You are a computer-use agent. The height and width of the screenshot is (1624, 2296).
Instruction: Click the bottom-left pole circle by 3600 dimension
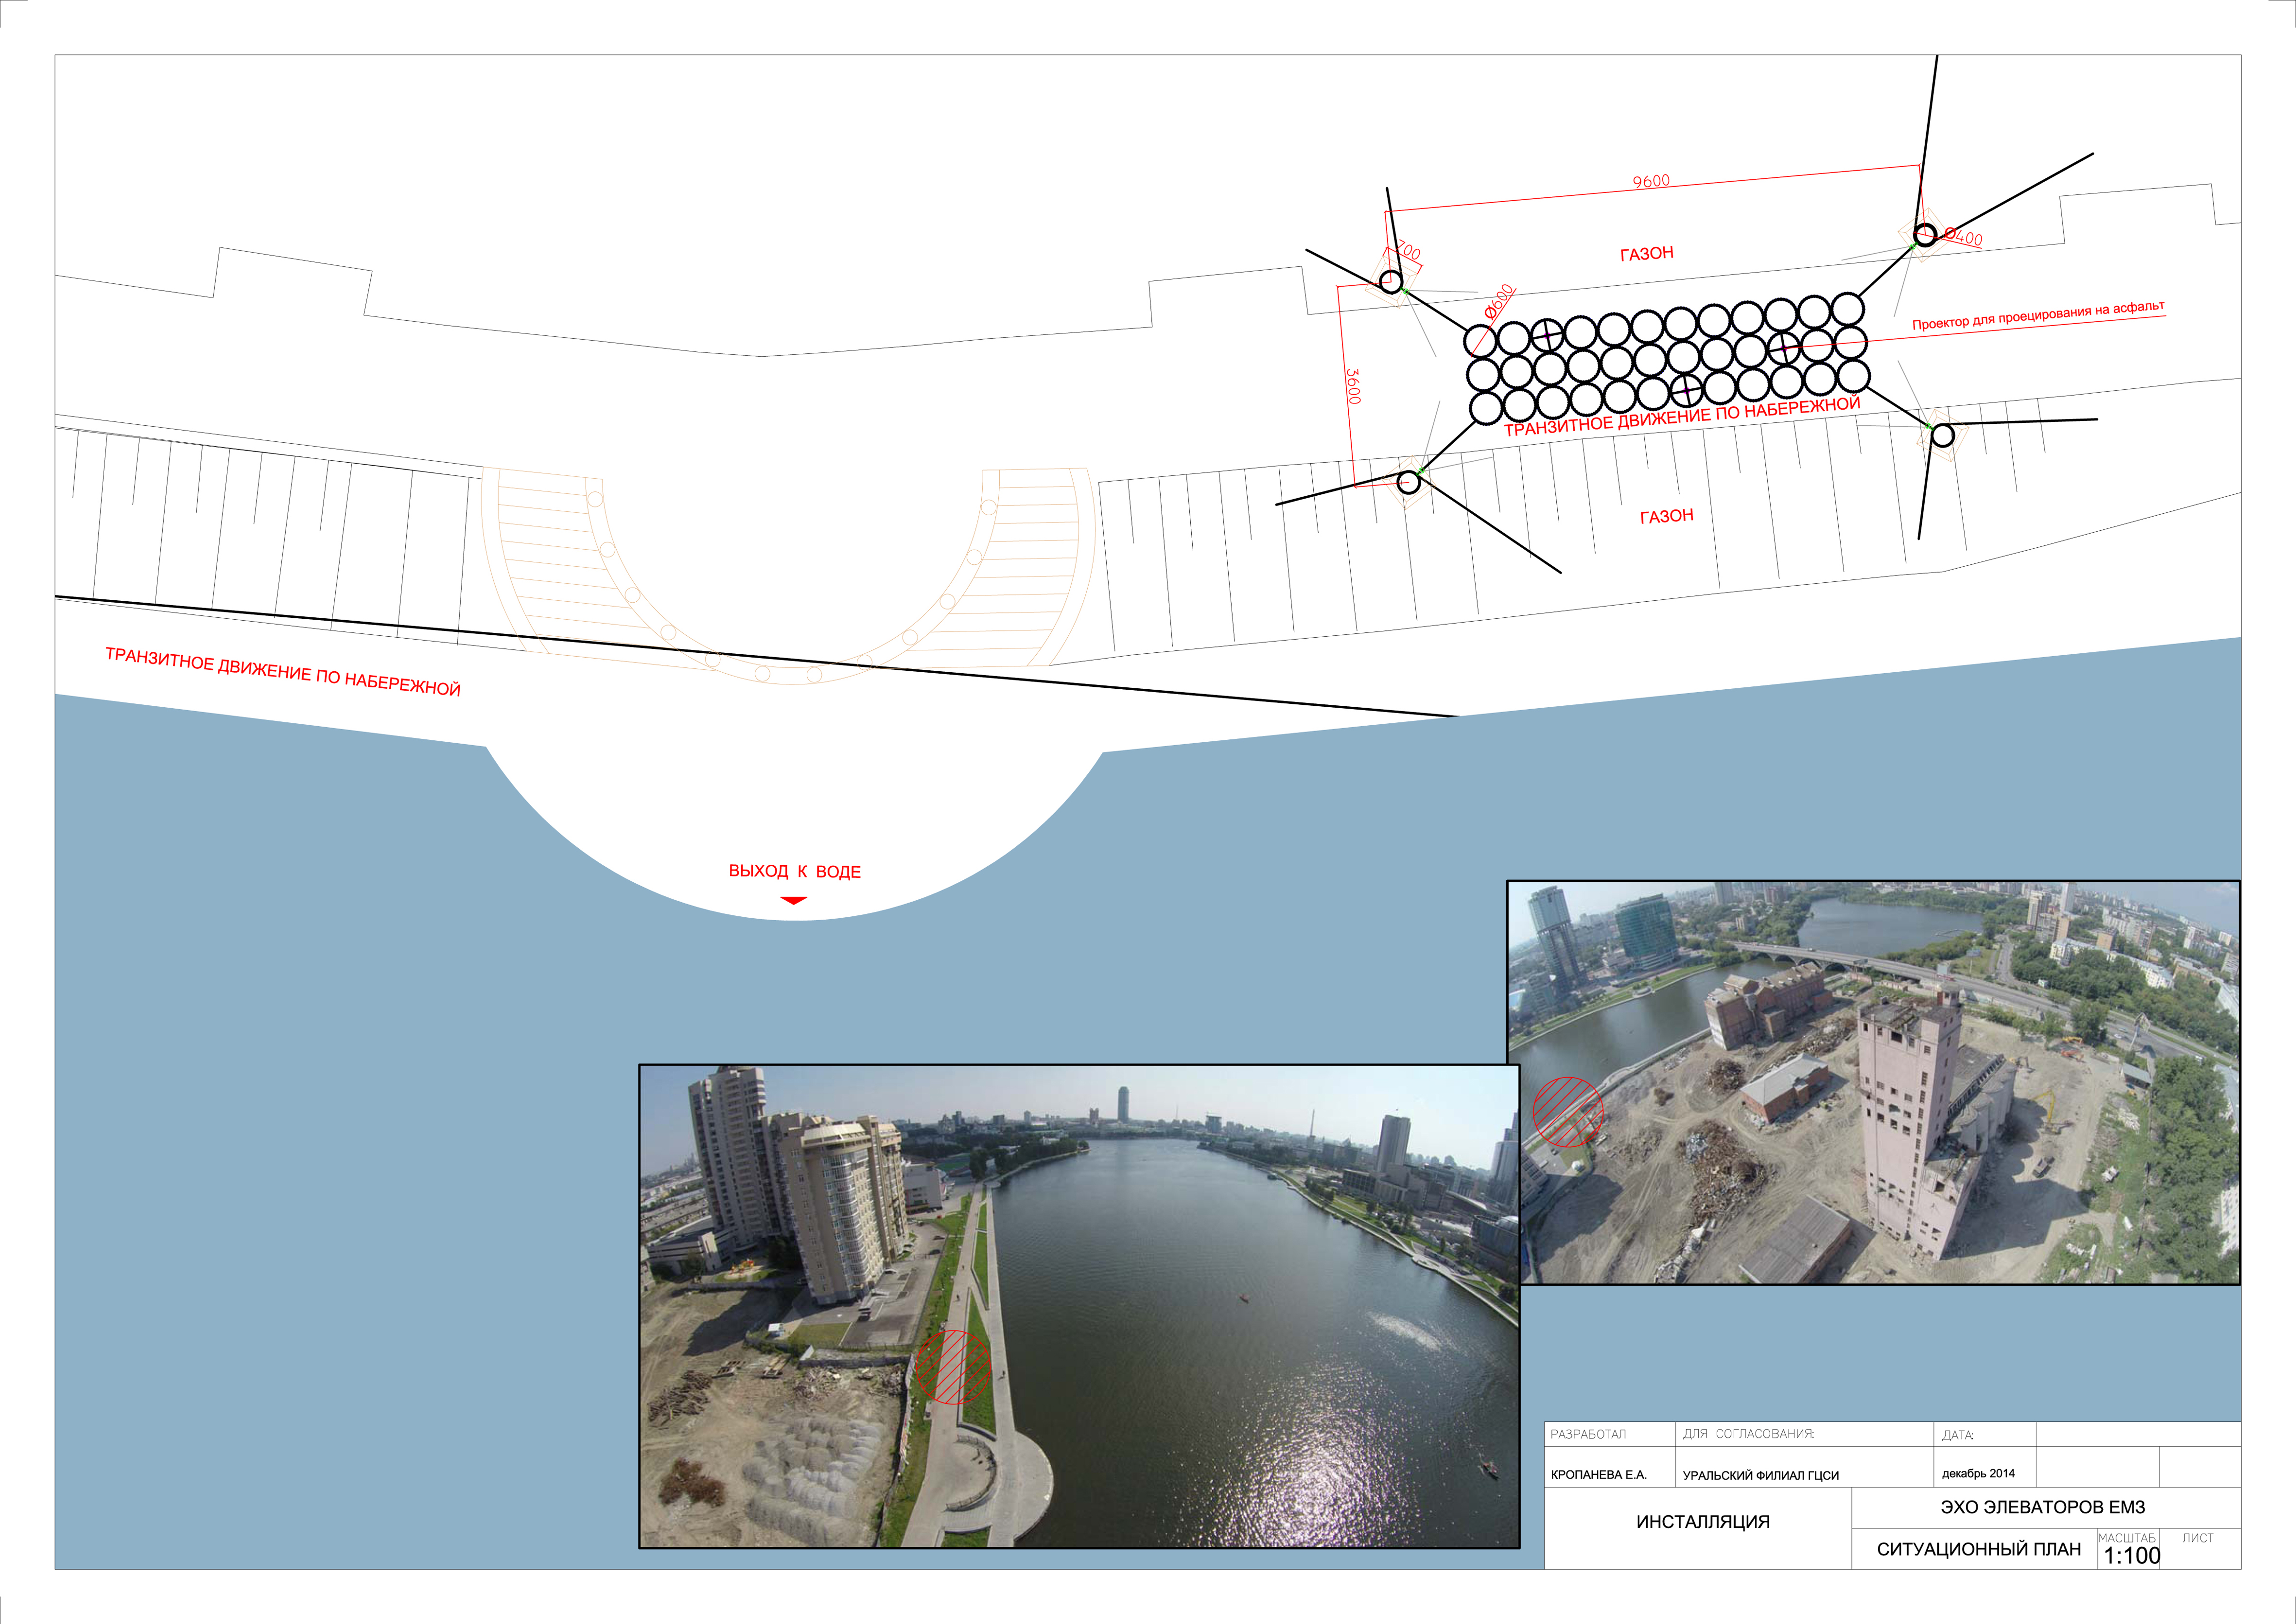[x=1408, y=483]
